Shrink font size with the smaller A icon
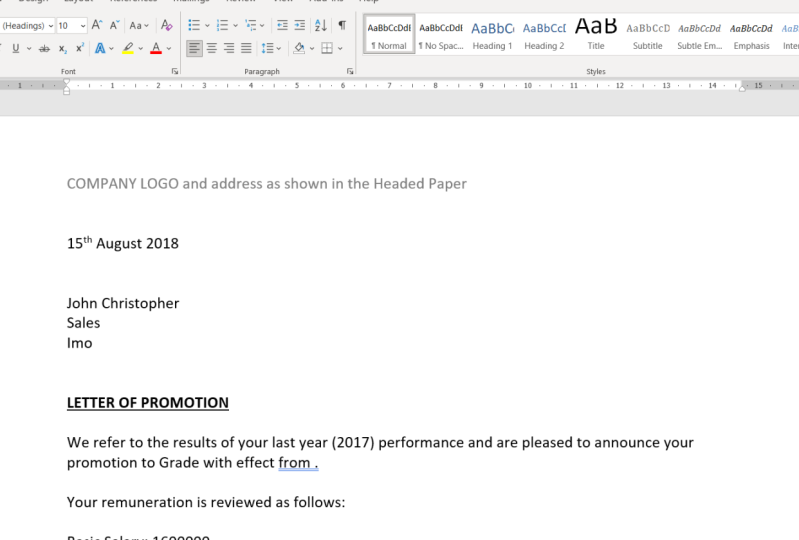The height and width of the screenshot is (540, 799). click(x=115, y=25)
